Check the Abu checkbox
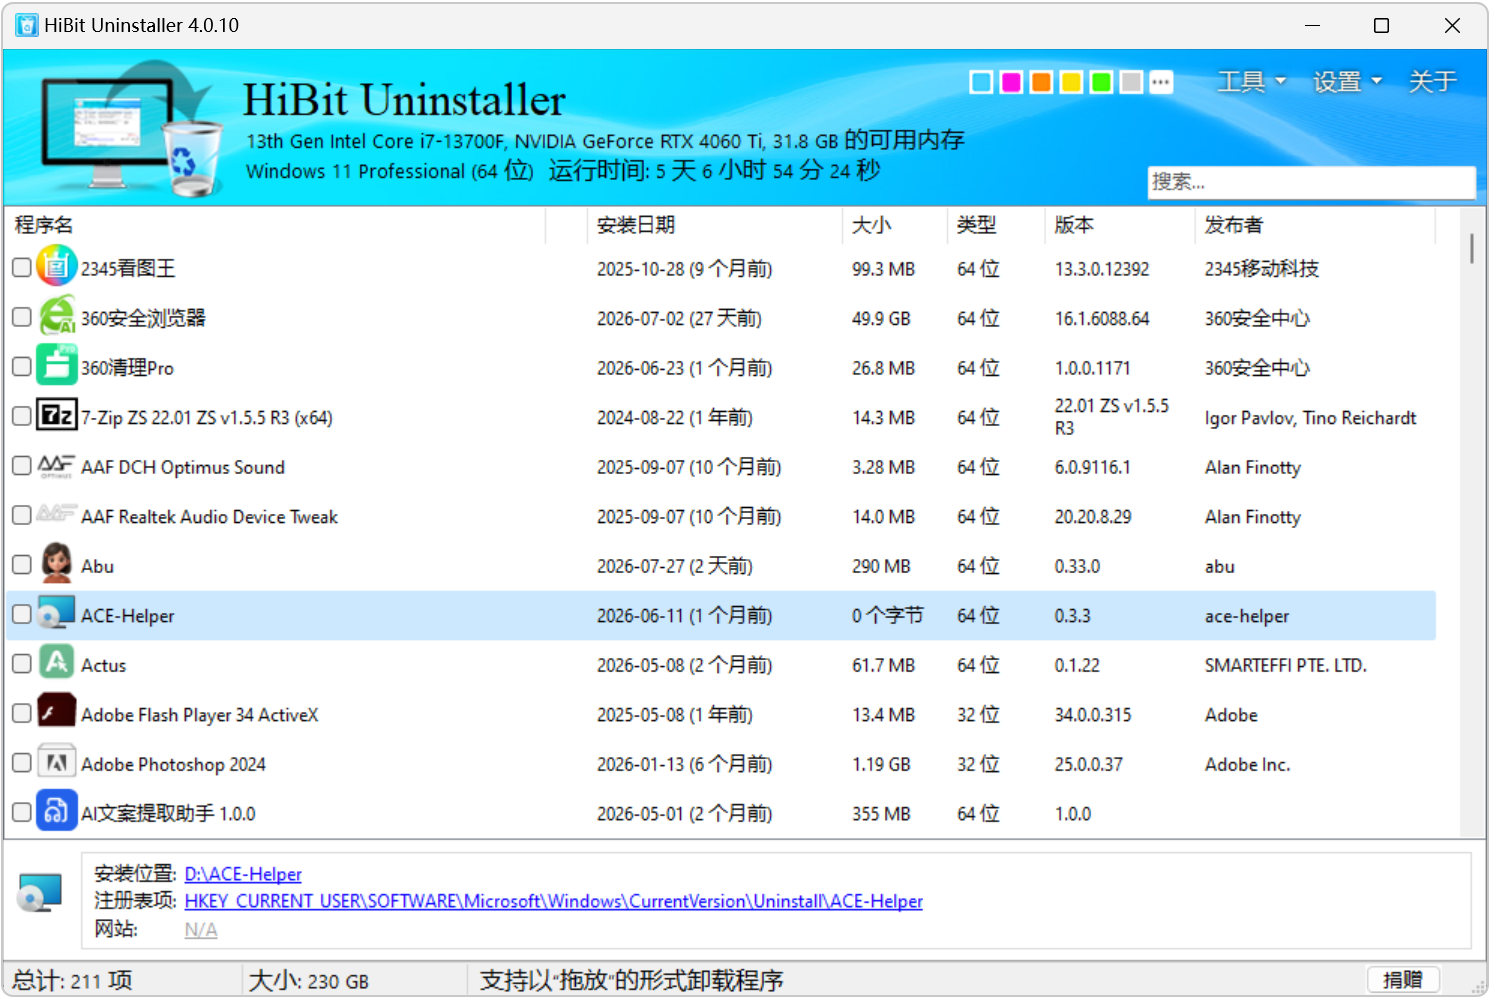 [22, 565]
